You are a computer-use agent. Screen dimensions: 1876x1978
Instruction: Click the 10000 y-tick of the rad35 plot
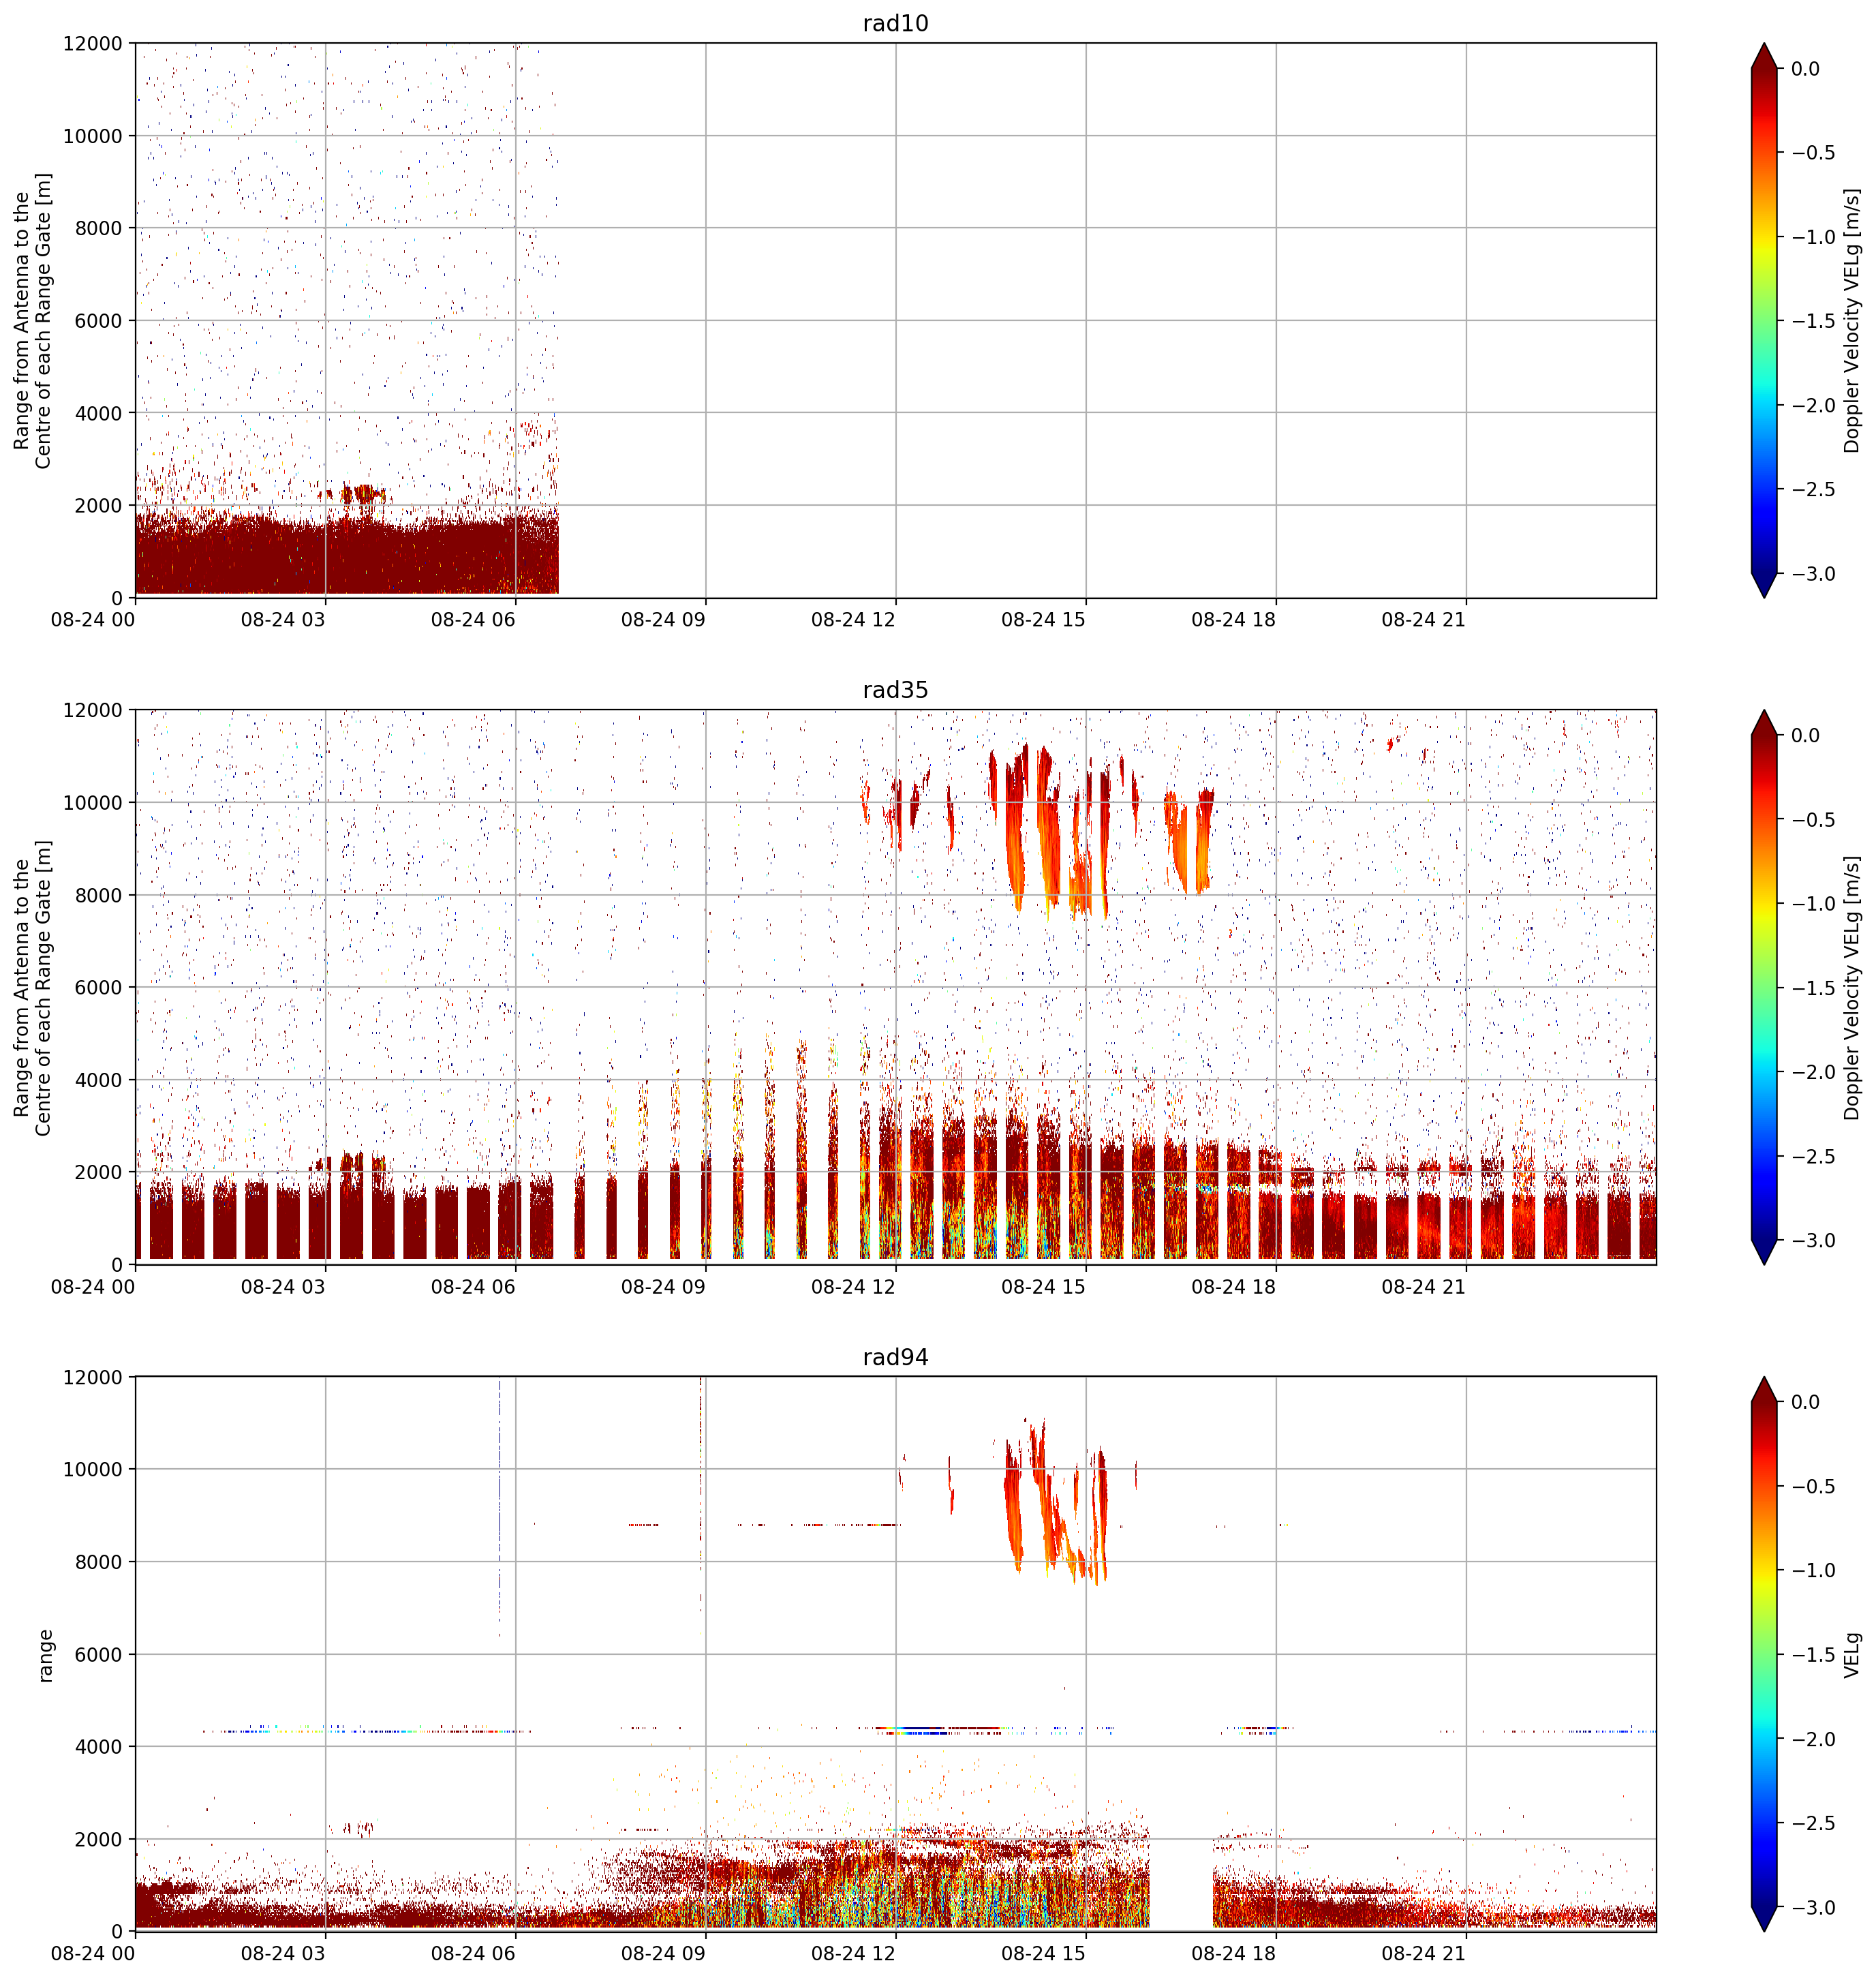point(92,802)
